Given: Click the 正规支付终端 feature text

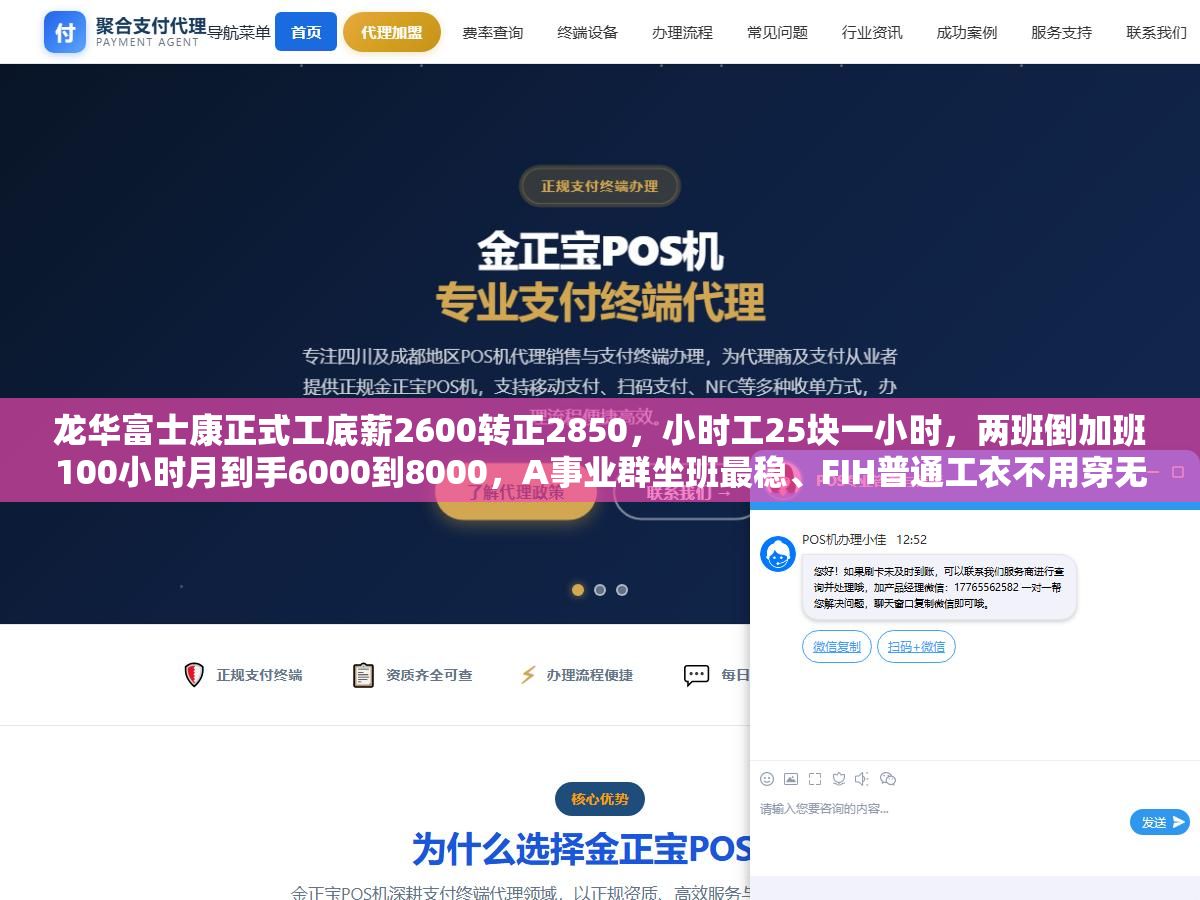Looking at the screenshot, I should (x=260, y=675).
